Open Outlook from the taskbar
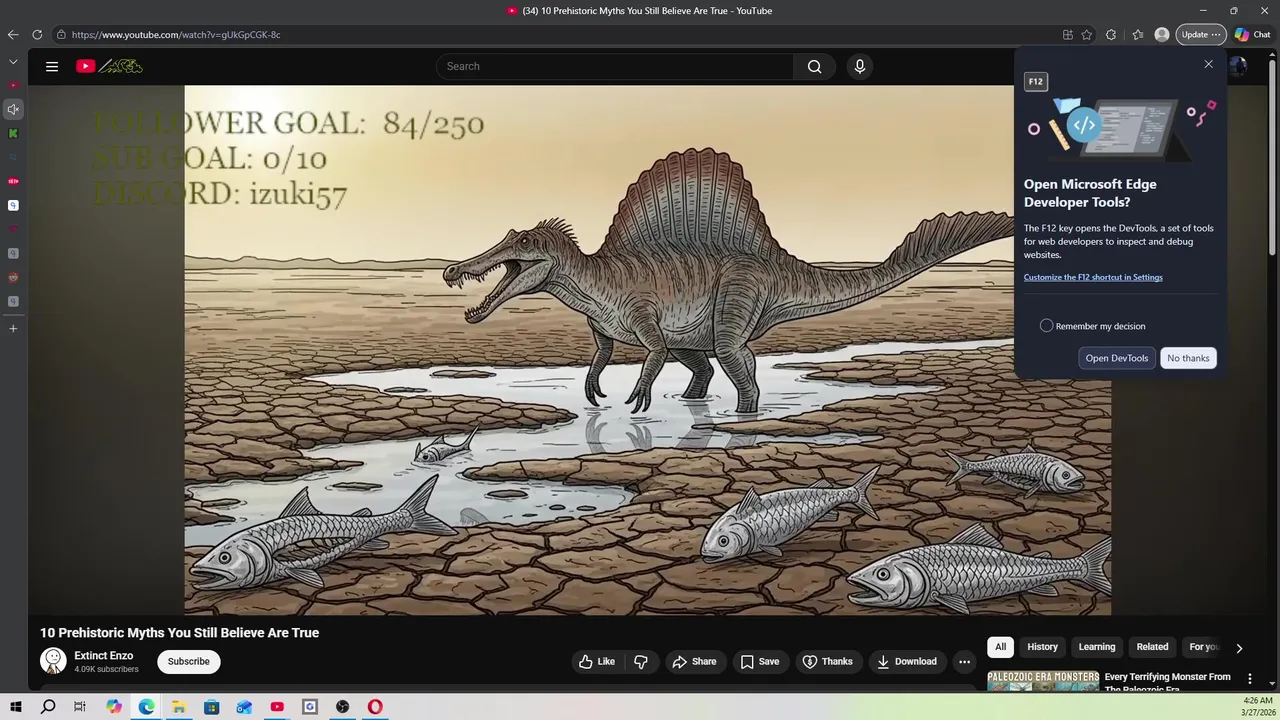This screenshot has width=1280, height=720. point(244,707)
